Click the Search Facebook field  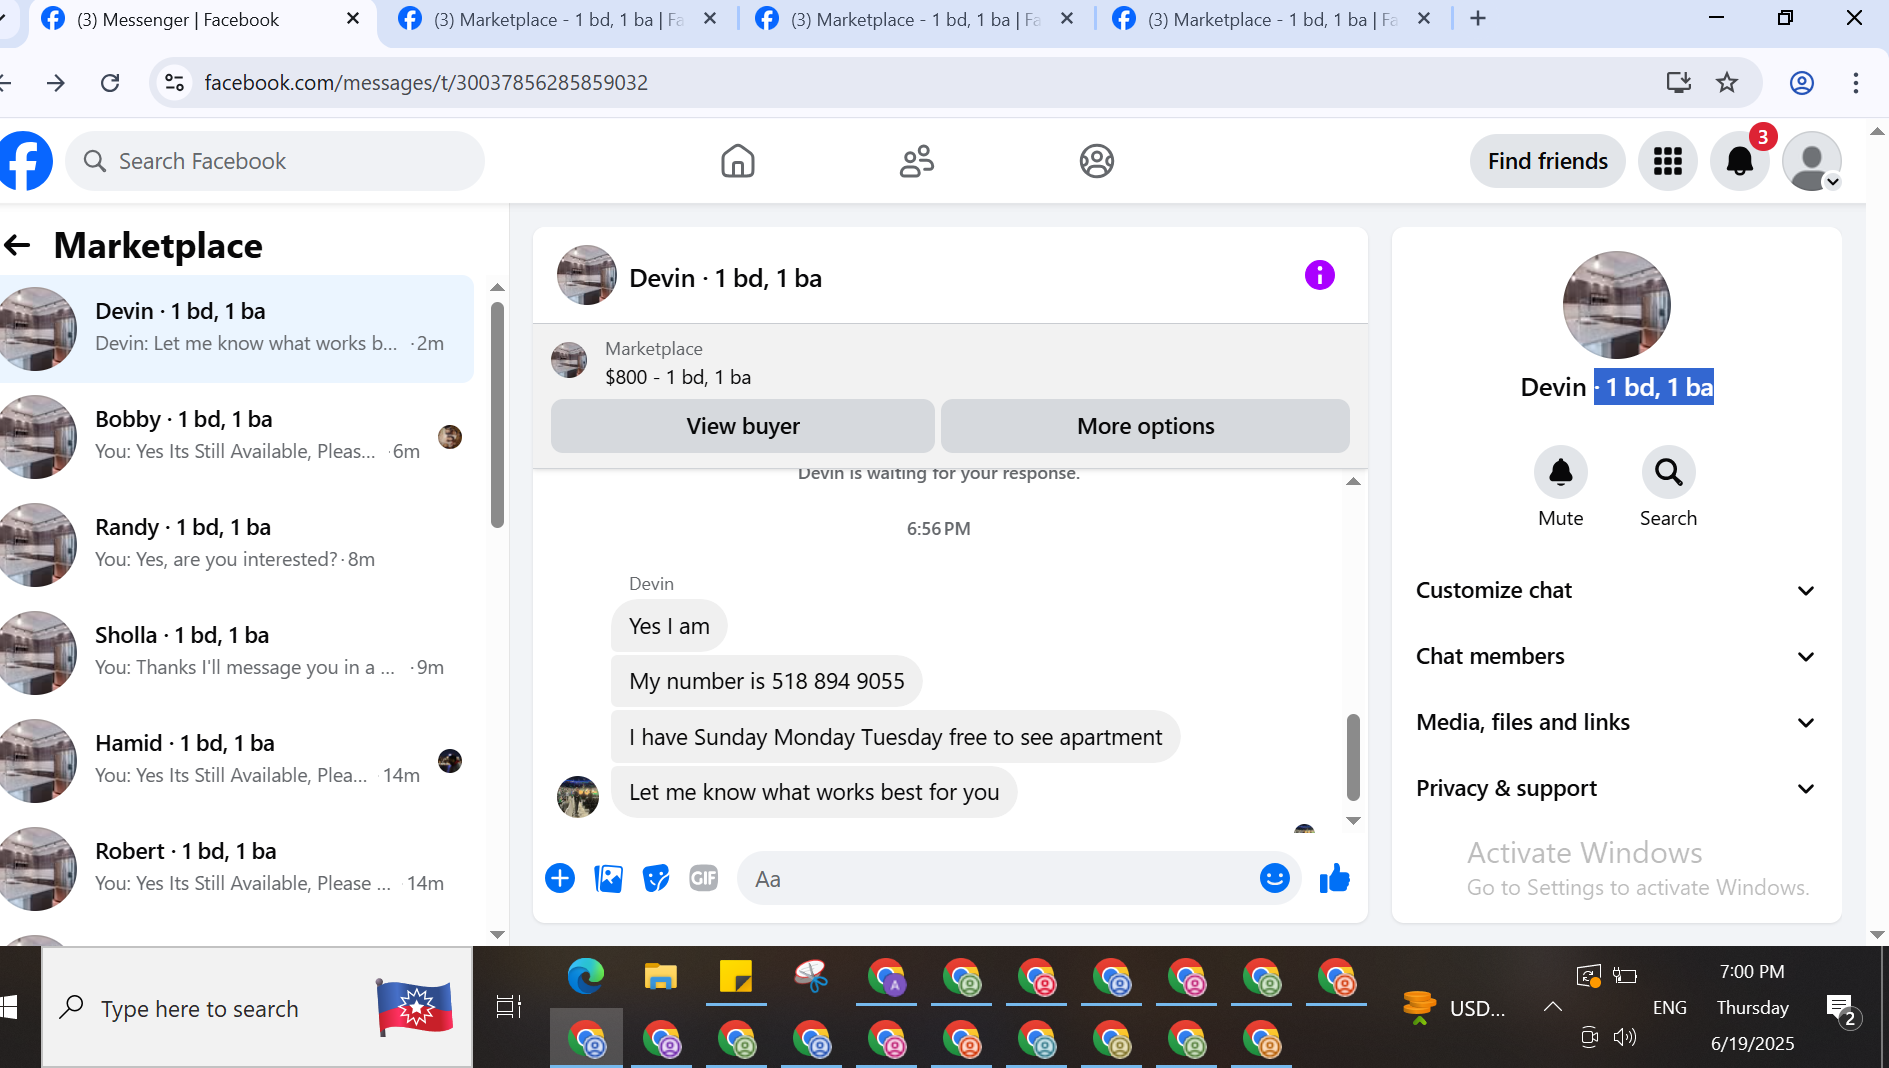coord(275,161)
